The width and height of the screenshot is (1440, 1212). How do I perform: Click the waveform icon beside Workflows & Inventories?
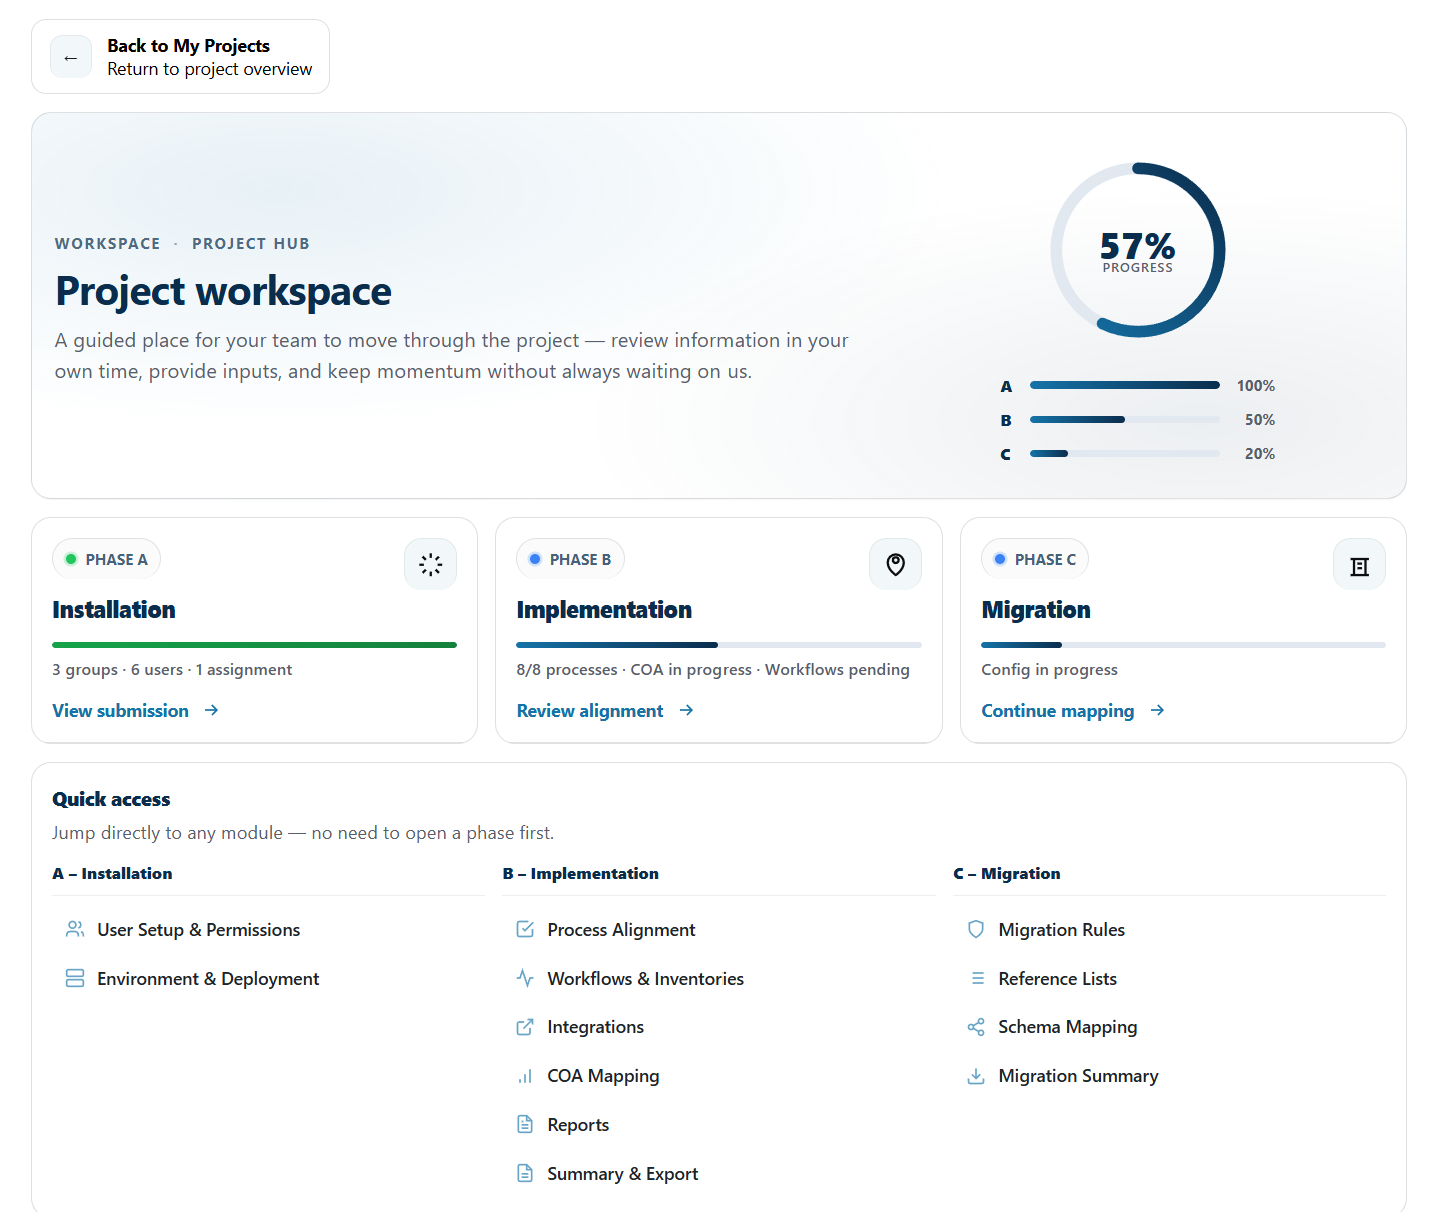(x=525, y=978)
